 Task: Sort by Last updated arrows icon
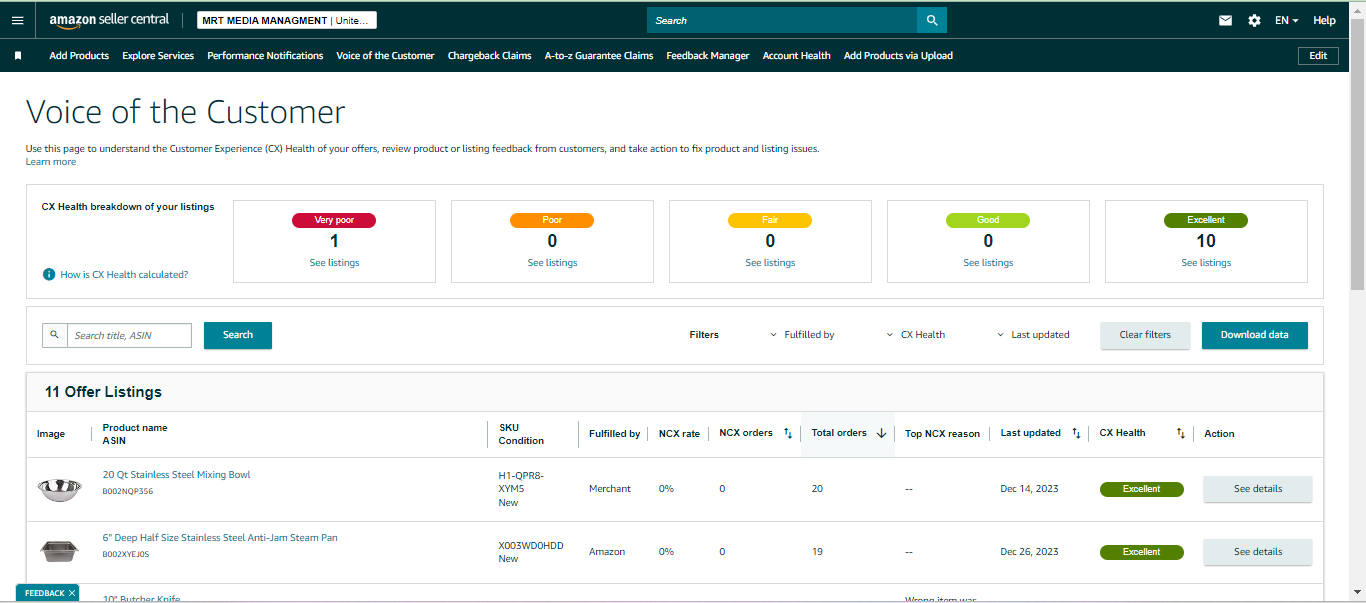coord(1076,433)
